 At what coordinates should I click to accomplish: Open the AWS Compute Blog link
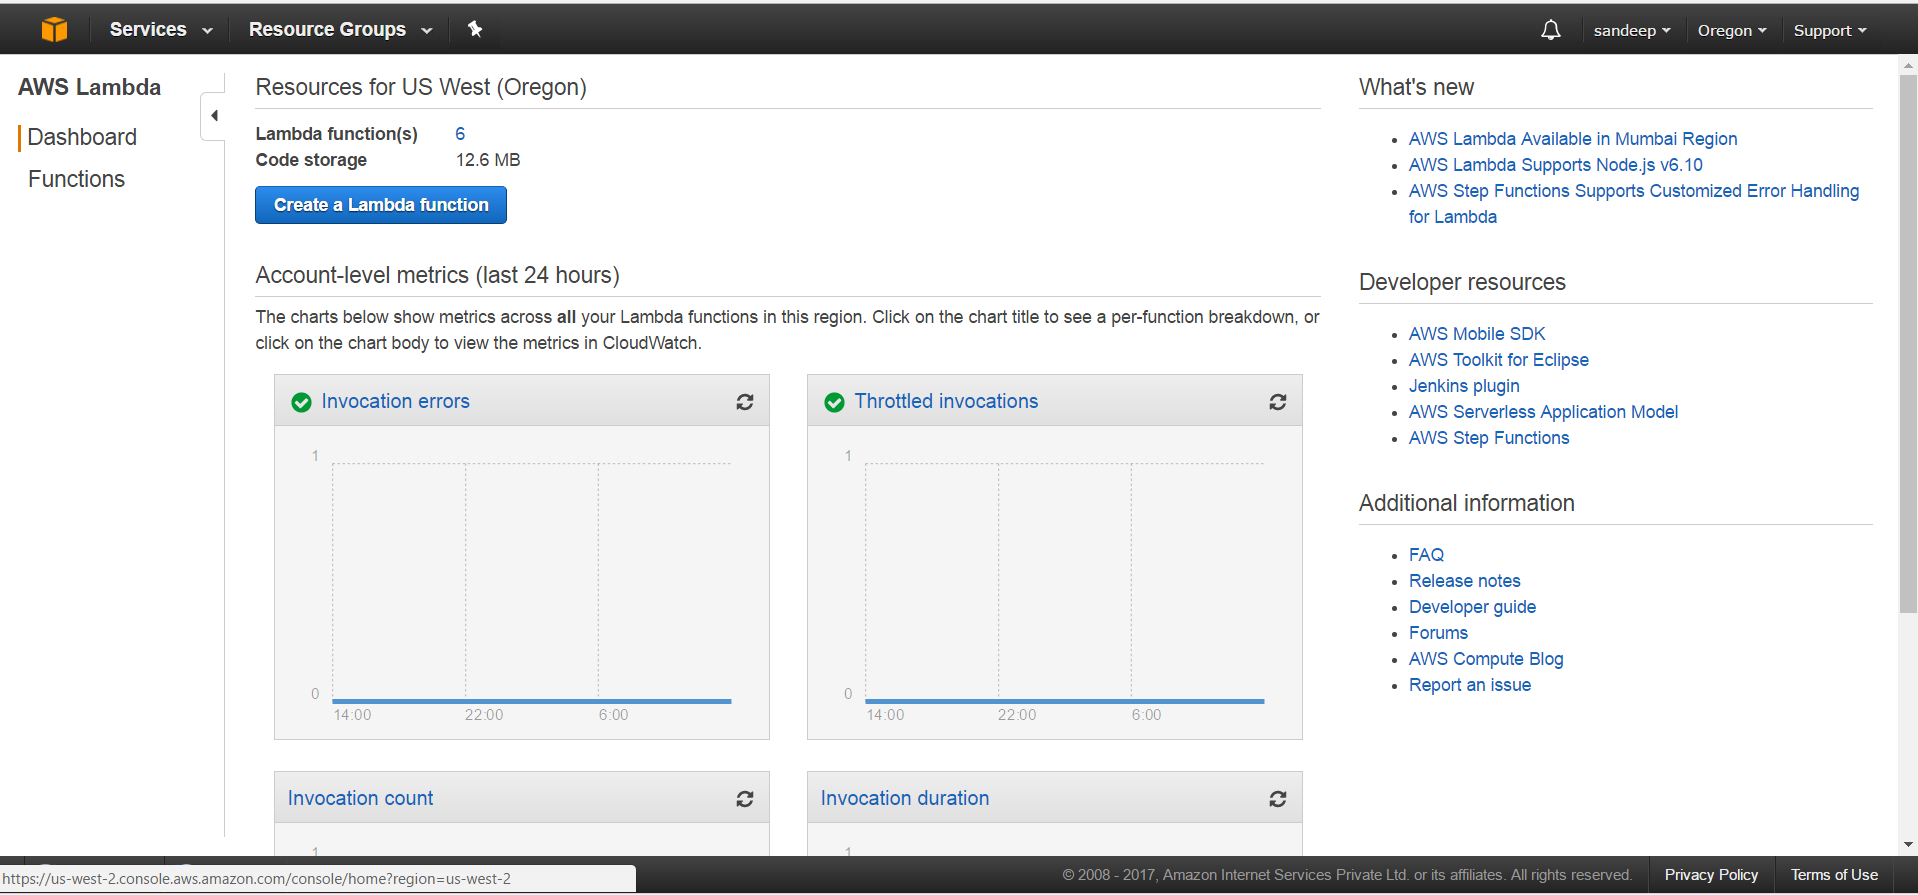pyautogui.click(x=1486, y=659)
